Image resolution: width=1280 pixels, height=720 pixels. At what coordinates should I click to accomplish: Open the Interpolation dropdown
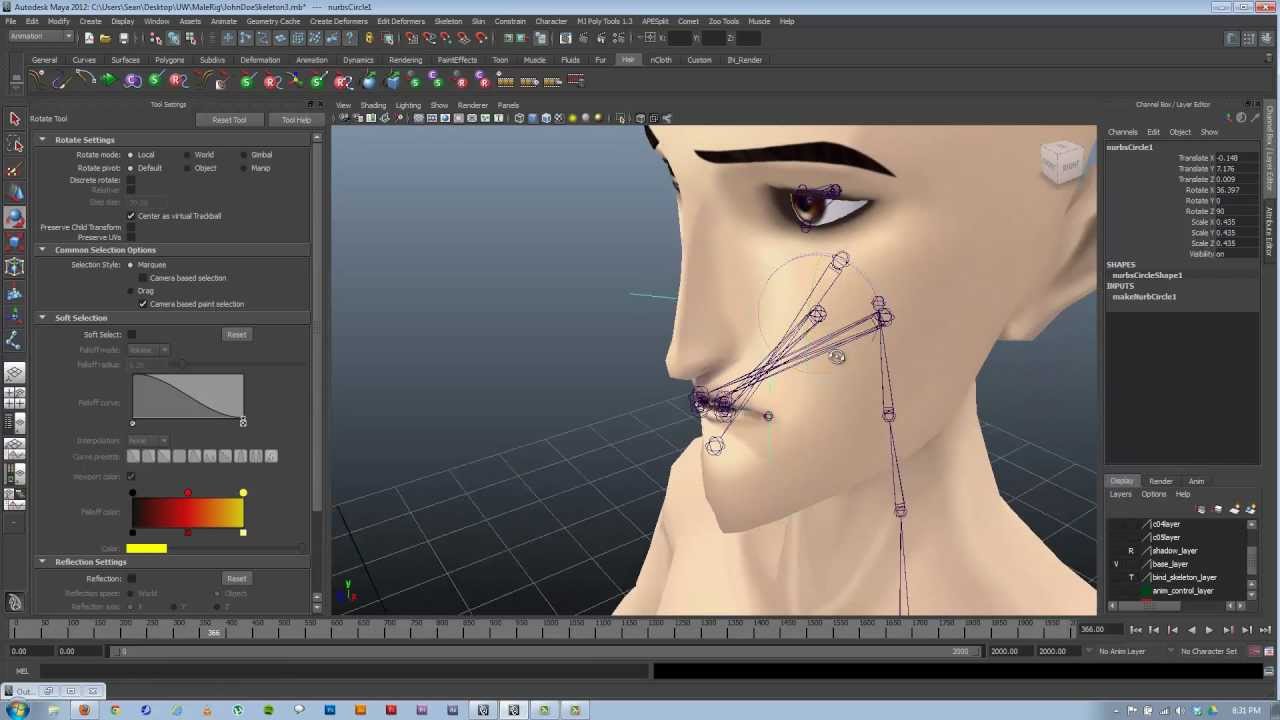149,441
